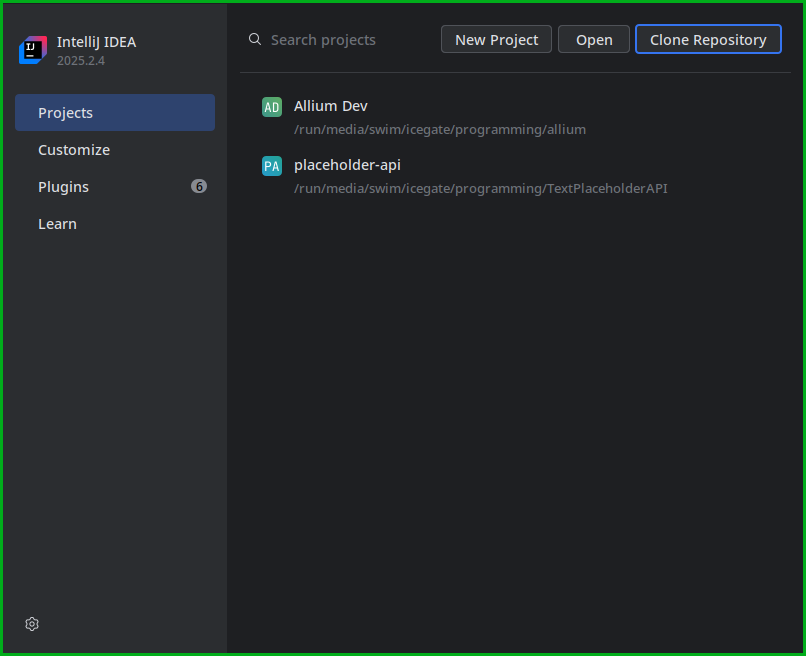Click the PA avatar for placeholder-api
Screen dimensions: 806x656
[x=271, y=165]
